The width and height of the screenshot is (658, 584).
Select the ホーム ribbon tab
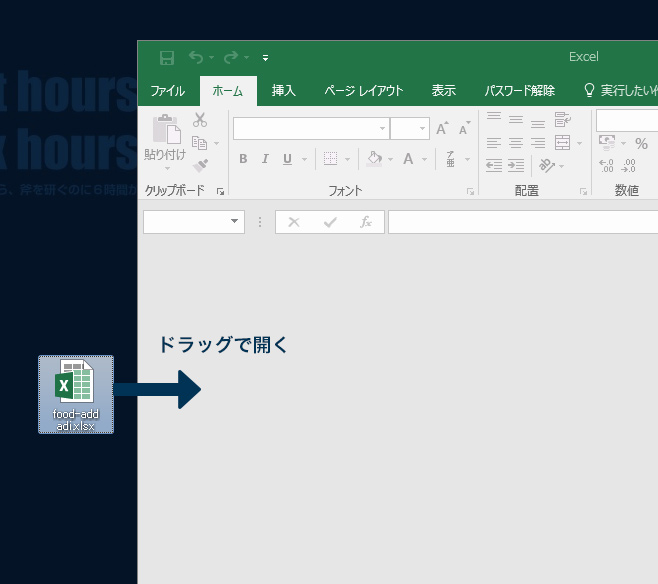(x=228, y=91)
